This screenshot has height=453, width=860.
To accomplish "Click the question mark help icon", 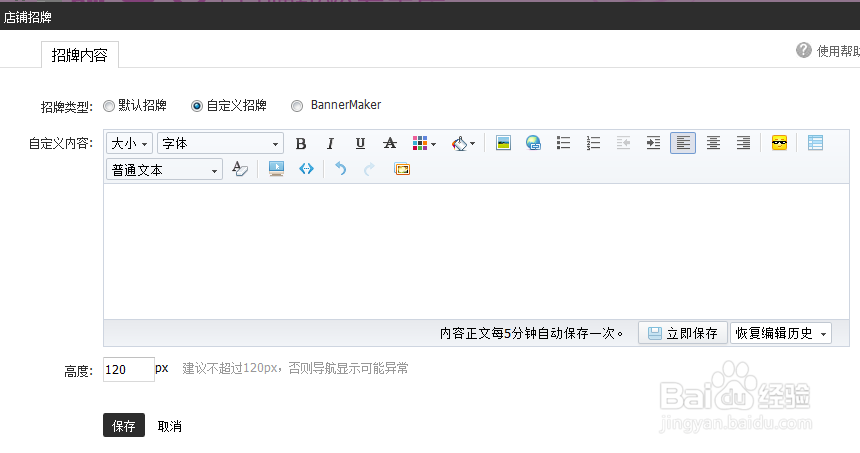I will point(804,50).
